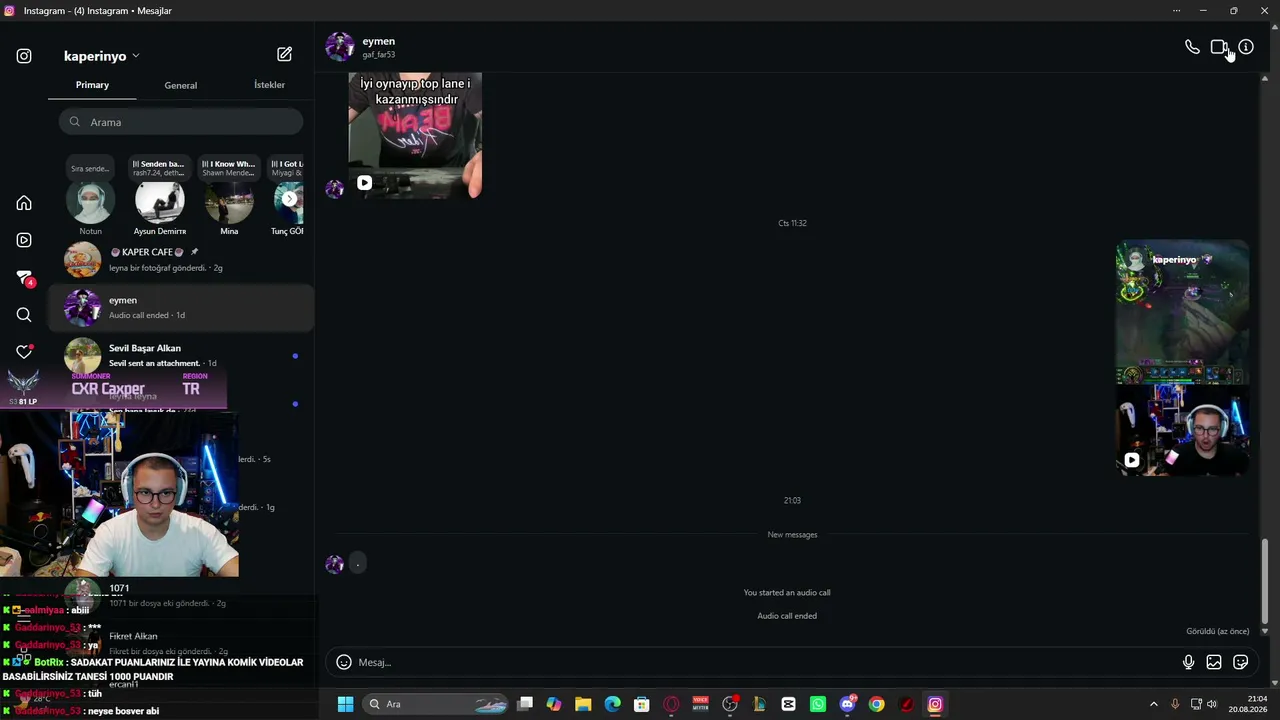Open Voicemeeter from the taskbar
This screenshot has height=720, width=1280.
701,704
